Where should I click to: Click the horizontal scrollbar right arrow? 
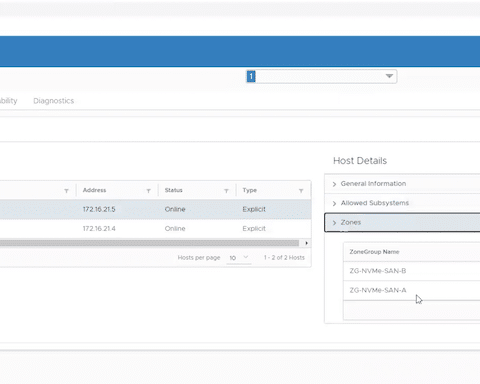[306, 243]
